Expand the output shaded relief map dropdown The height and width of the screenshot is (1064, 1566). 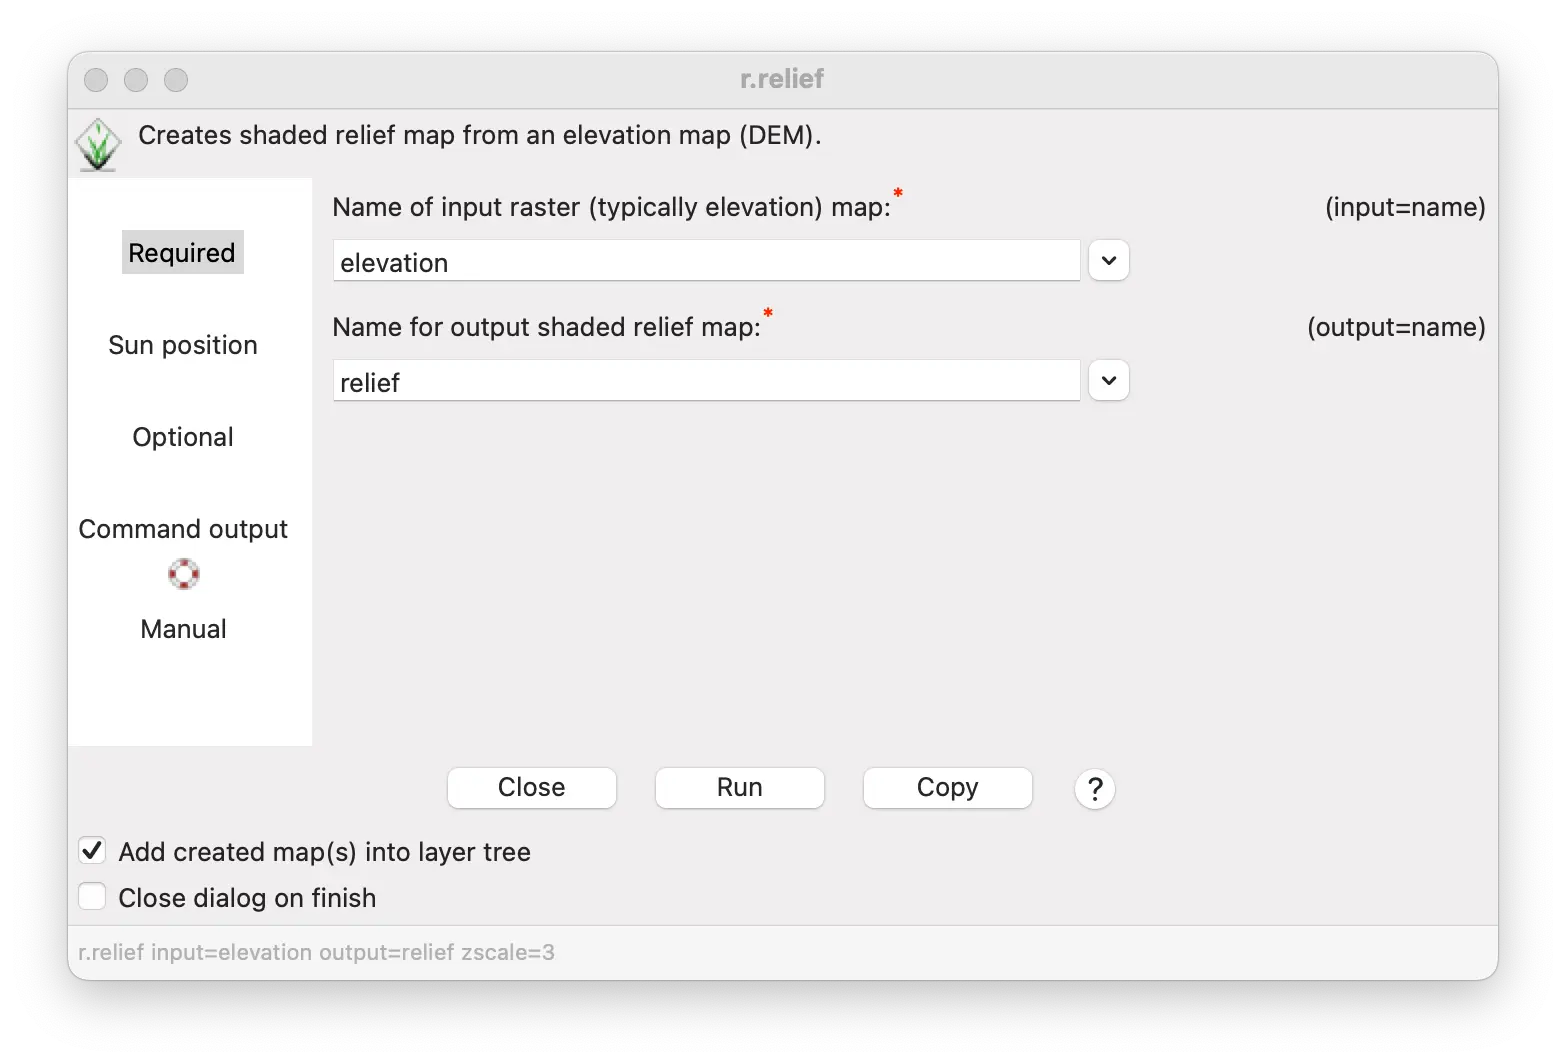[1109, 381]
